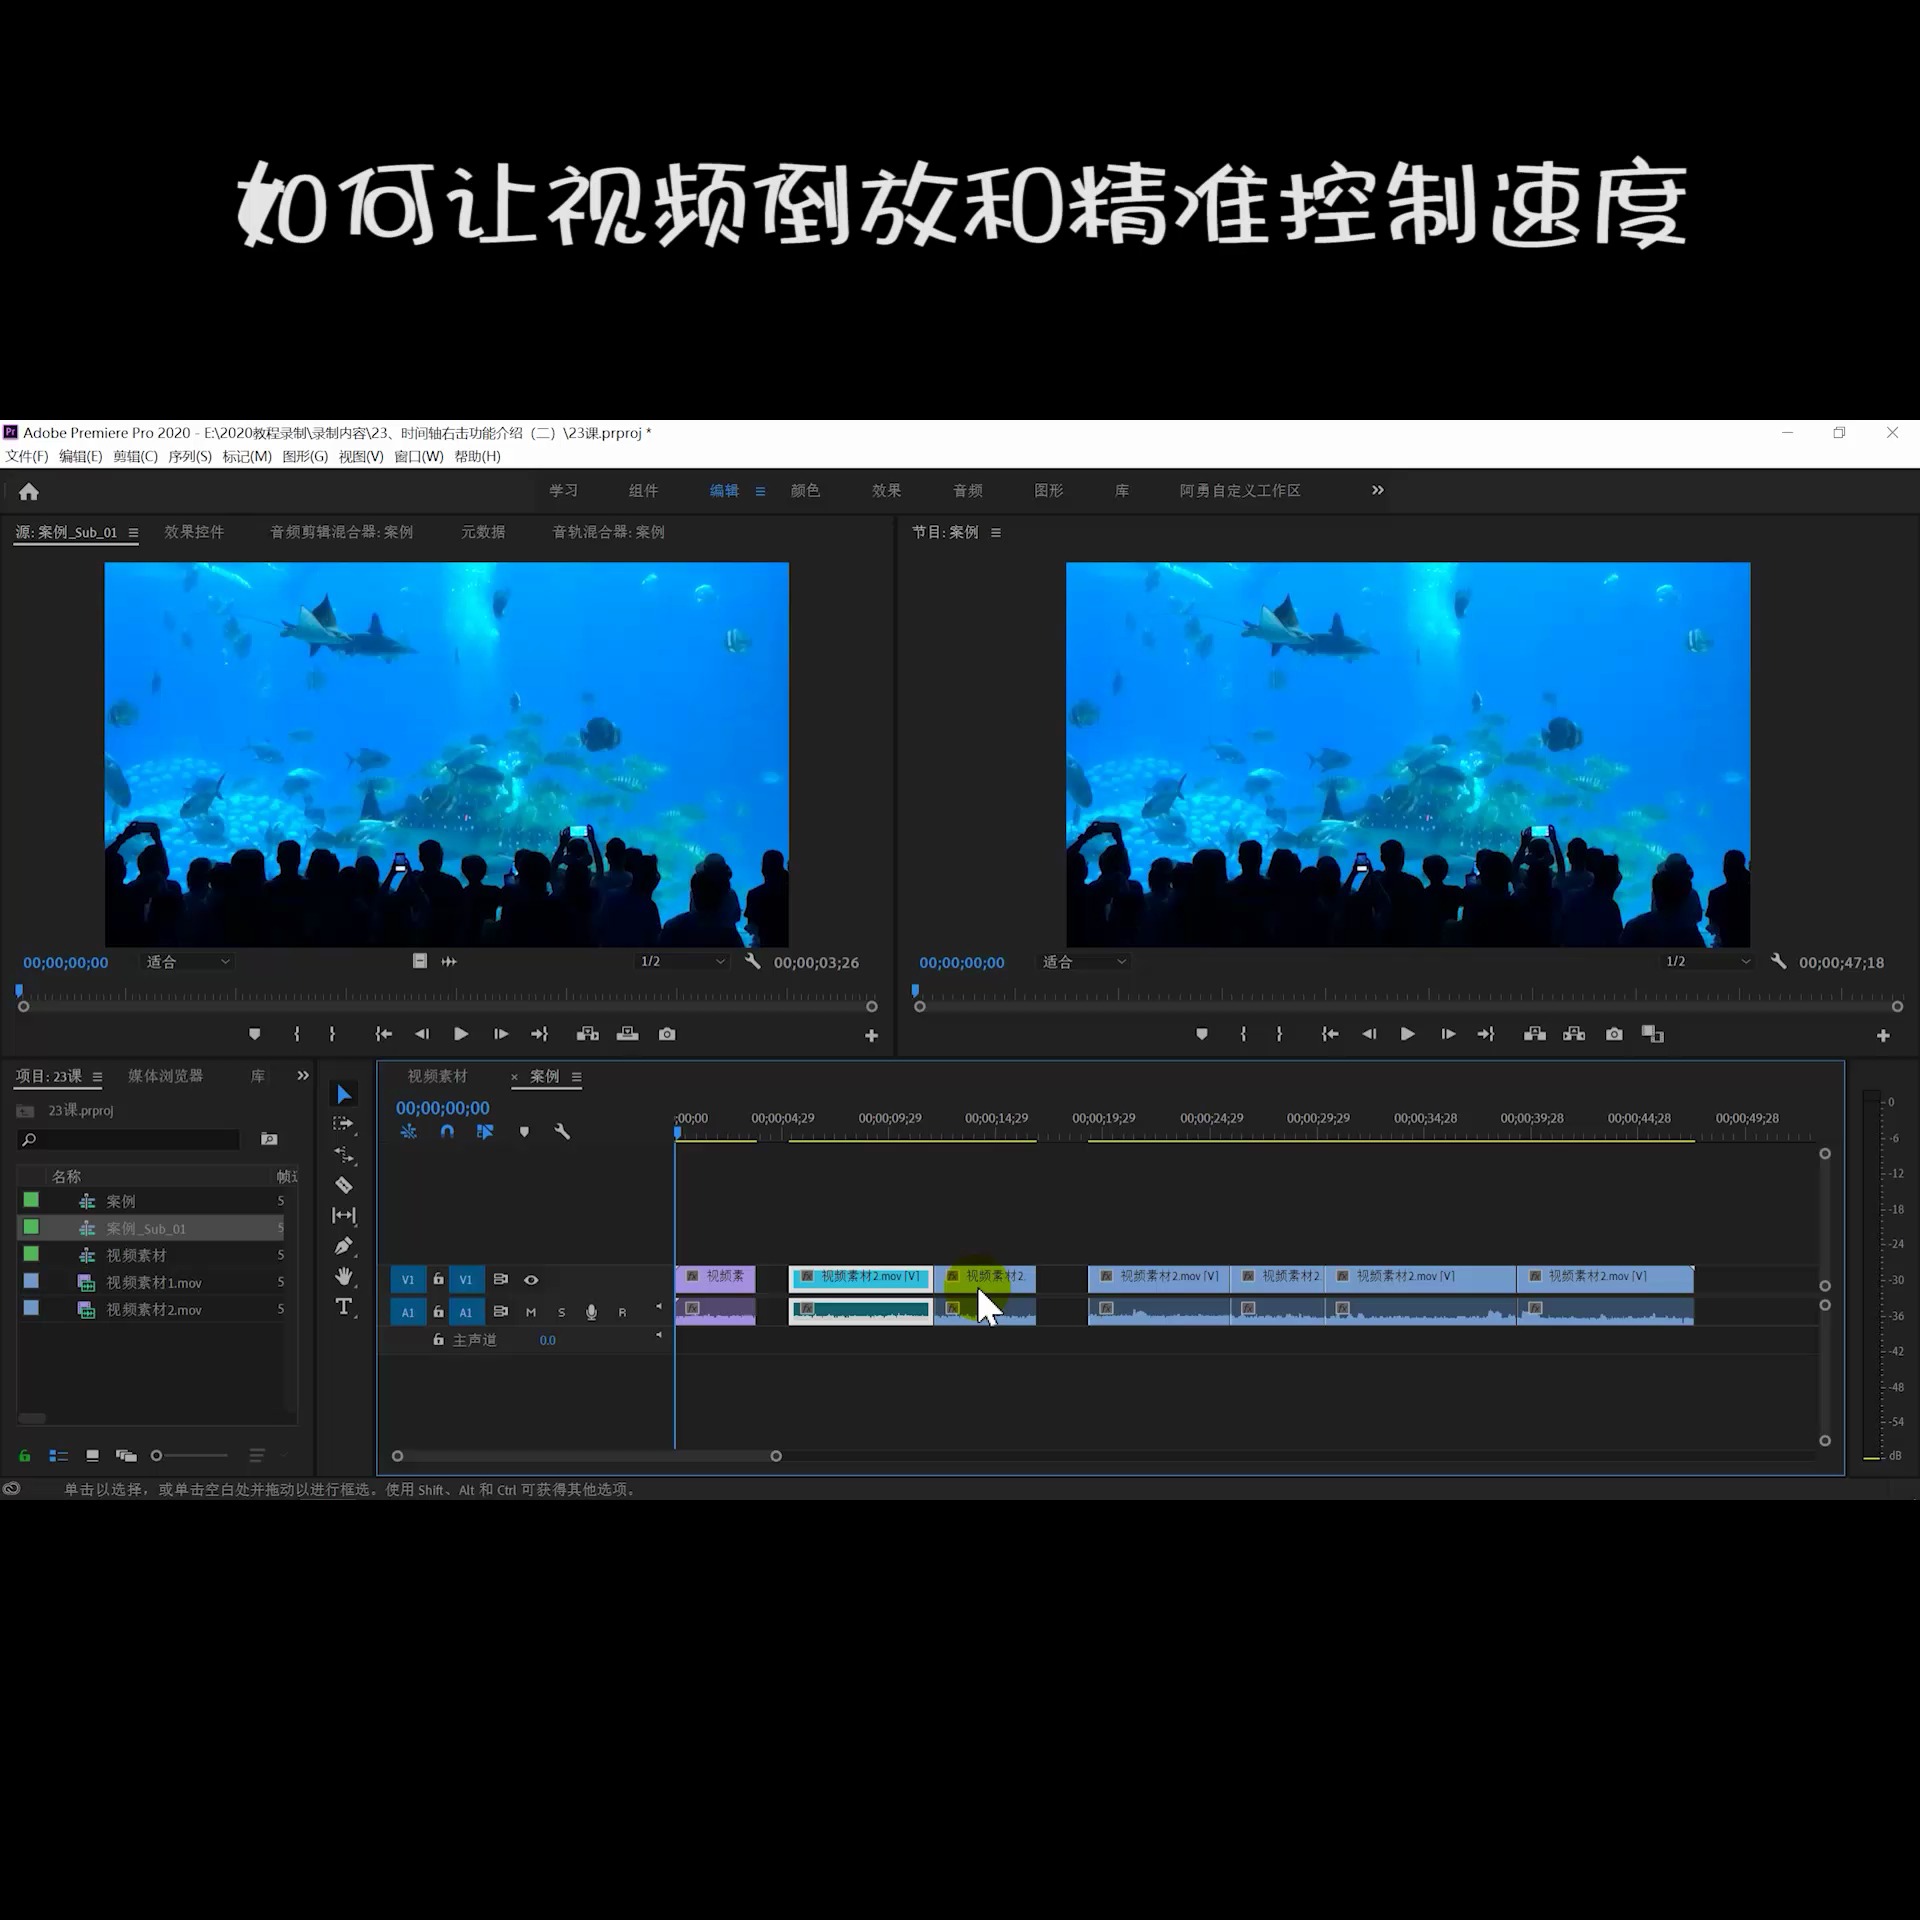This screenshot has width=1920, height=1920.
Task: Open Source monitor zoom level dropdown
Action: 188,961
